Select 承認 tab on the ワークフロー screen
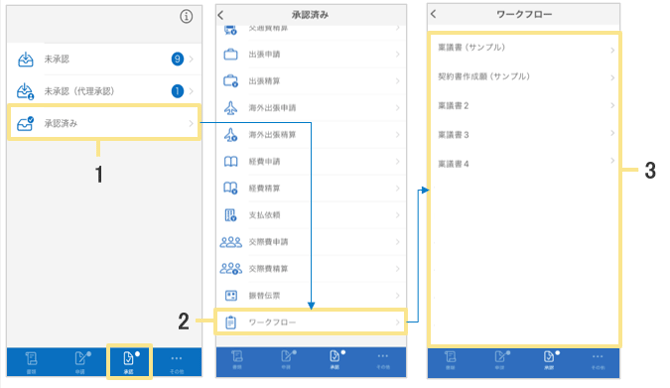Image resolution: width=670 pixels, height=388 pixels. [549, 361]
